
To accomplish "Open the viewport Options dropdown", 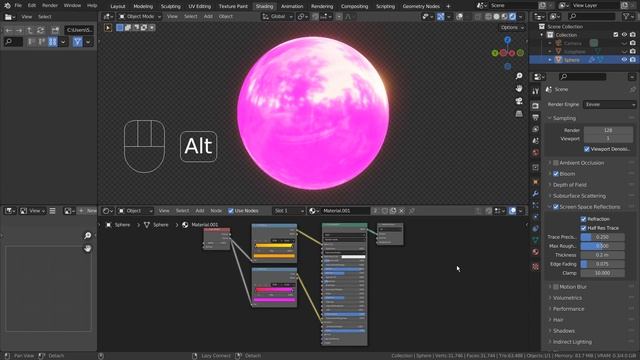I will [x=512, y=28].
